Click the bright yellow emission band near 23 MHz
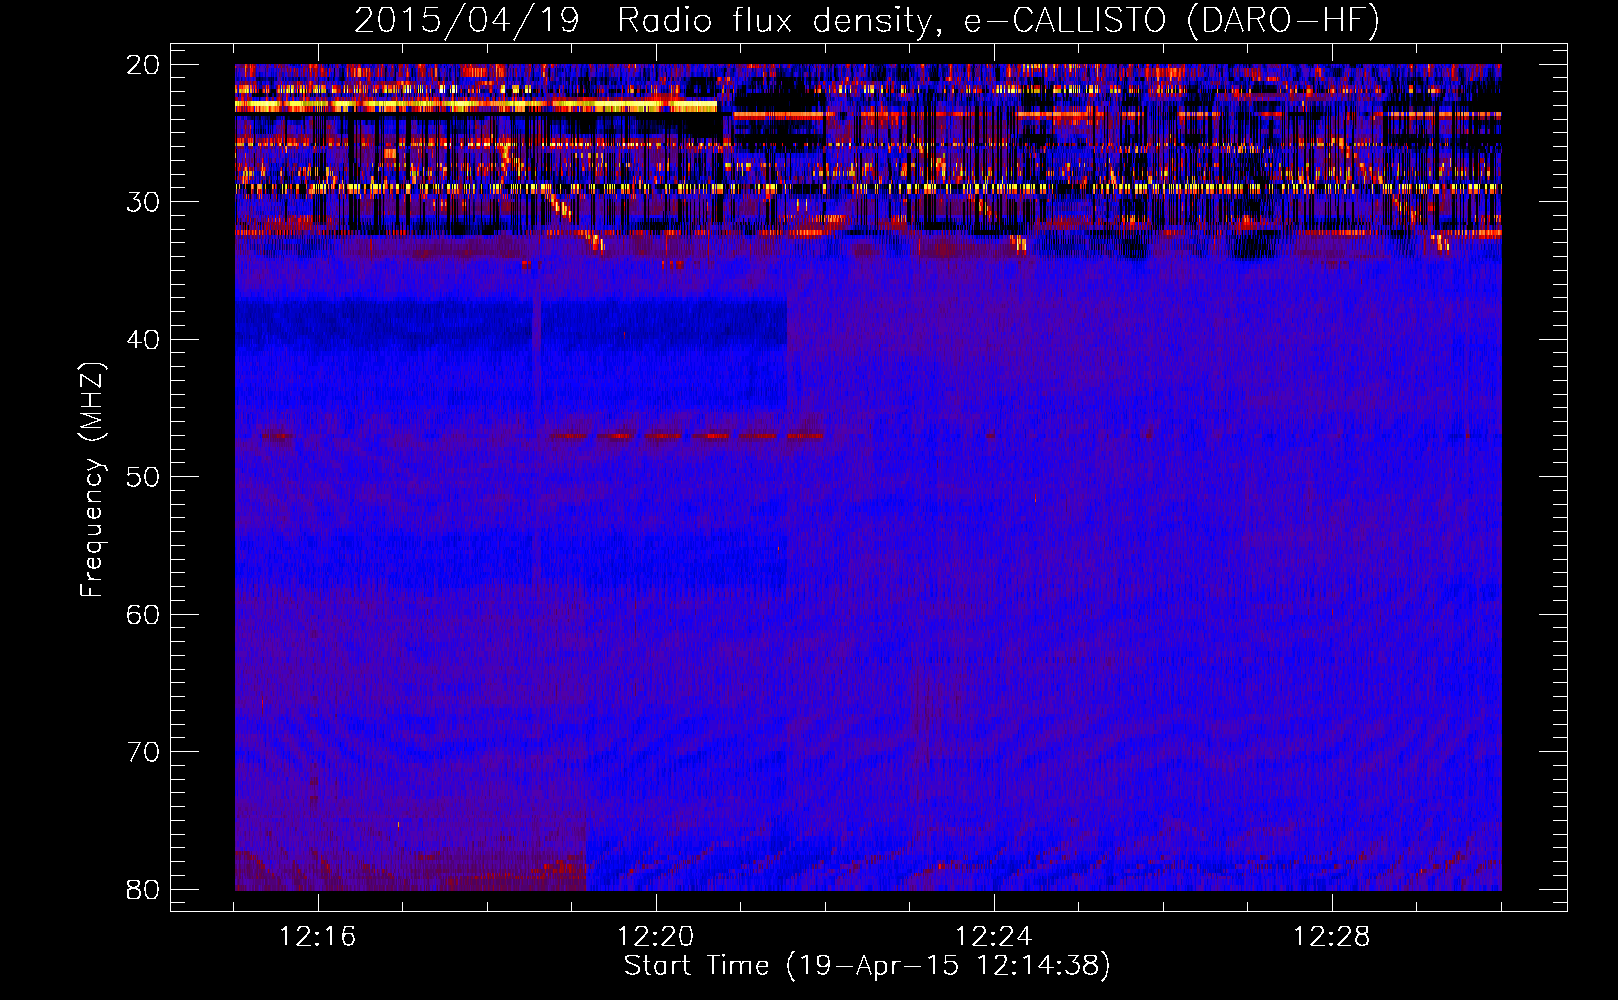1618x1000 pixels. [476, 105]
